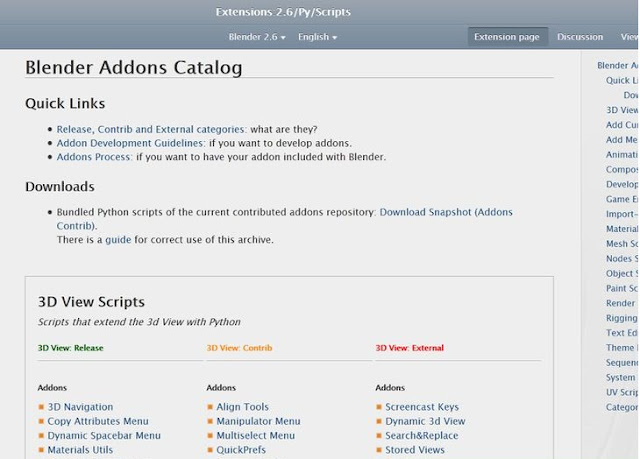Jump to Rigging in sidebar contents
640x459 pixels.
tap(622, 318)
